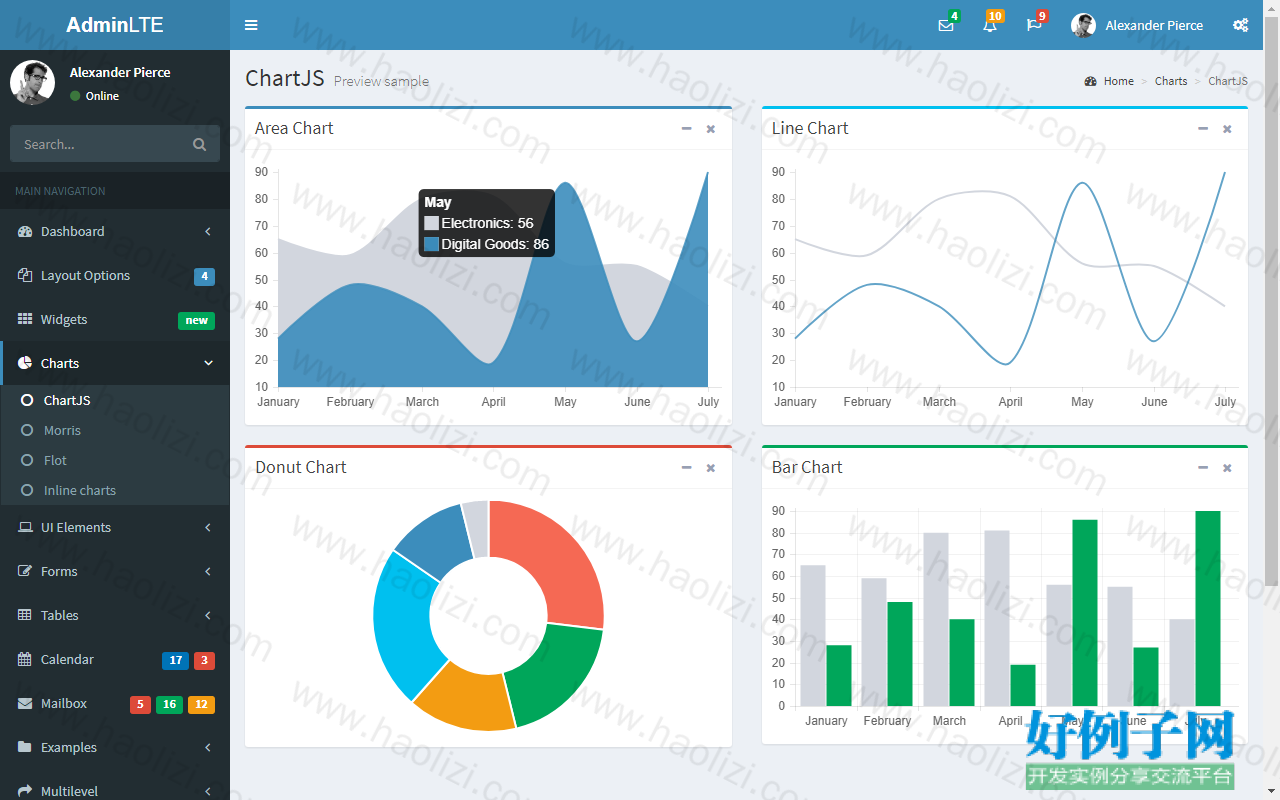Select the Morris circle item

27,430
